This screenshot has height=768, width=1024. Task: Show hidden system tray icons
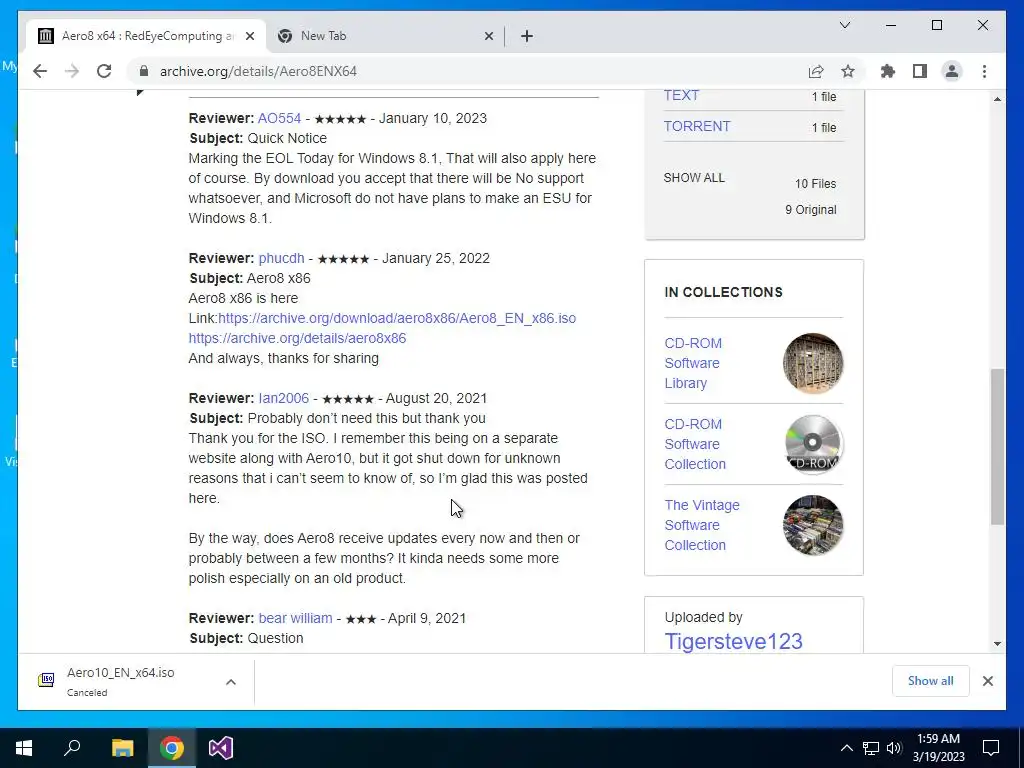(x=846, y=748)
